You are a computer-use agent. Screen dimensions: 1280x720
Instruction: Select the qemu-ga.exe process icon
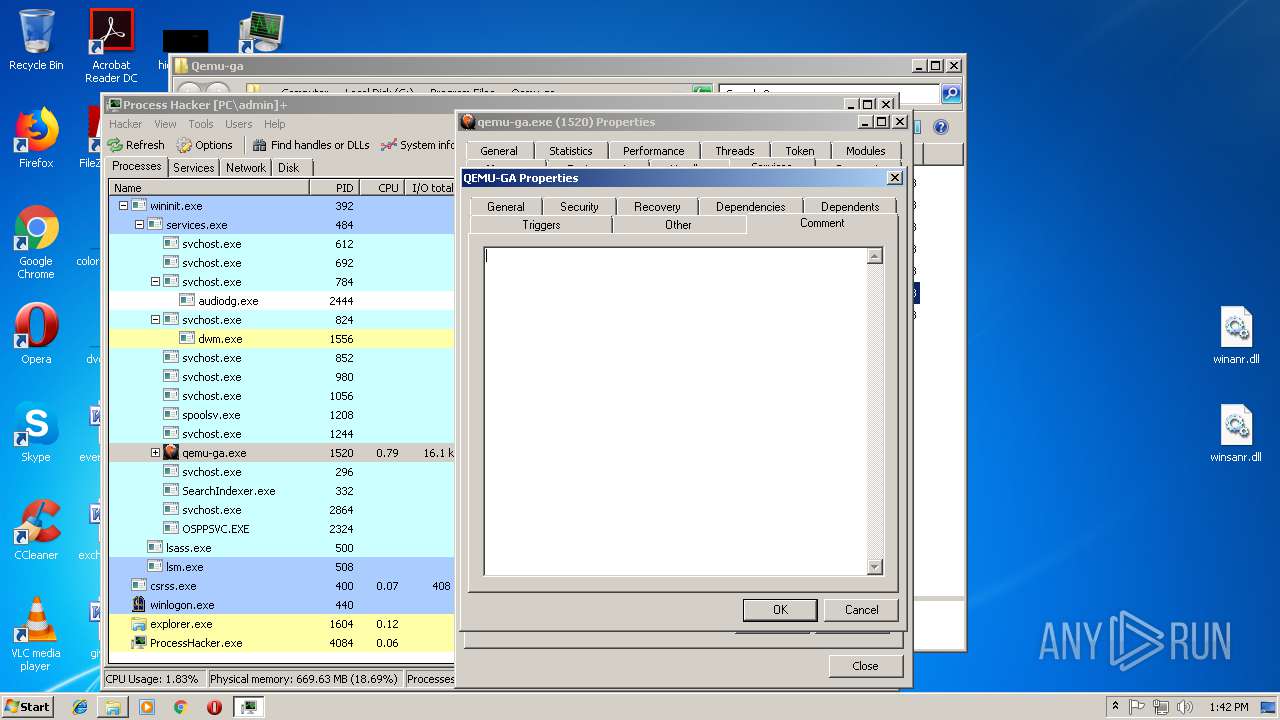click(171, 453)
